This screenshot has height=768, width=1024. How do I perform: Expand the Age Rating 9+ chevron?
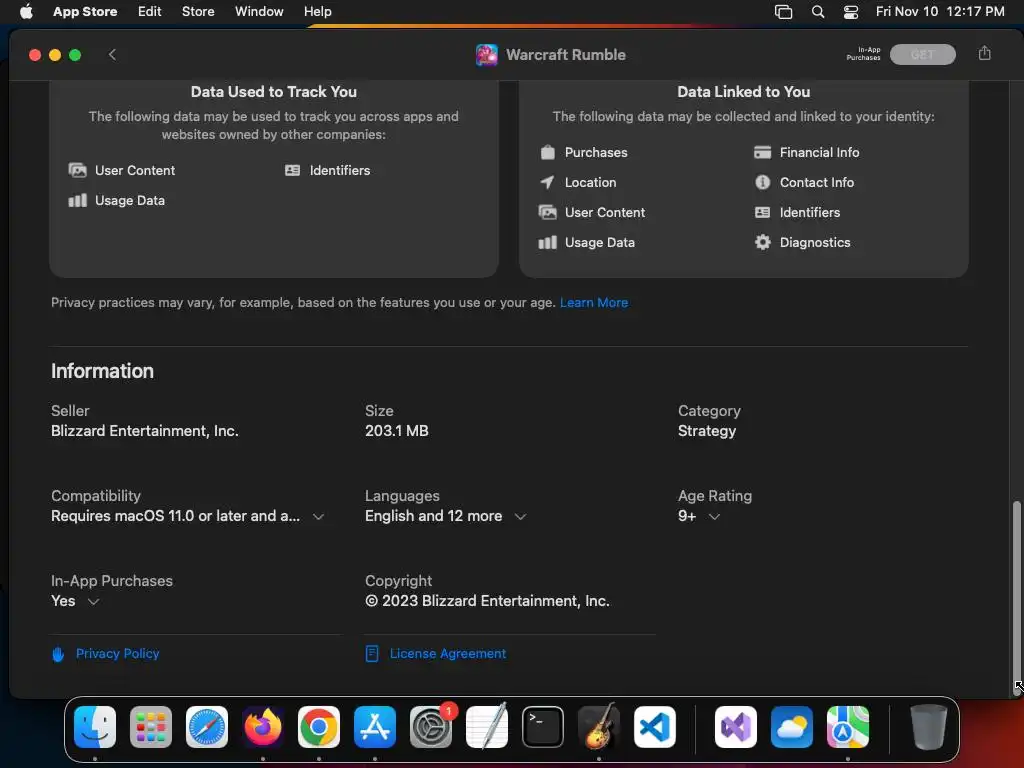click(714, 517)
